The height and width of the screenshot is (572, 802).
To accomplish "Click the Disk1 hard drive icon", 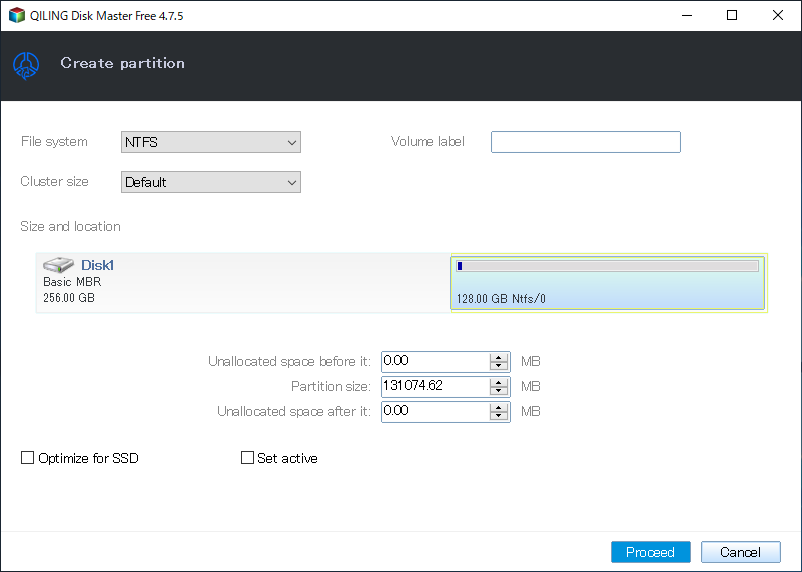I will [x=58, y=265].
